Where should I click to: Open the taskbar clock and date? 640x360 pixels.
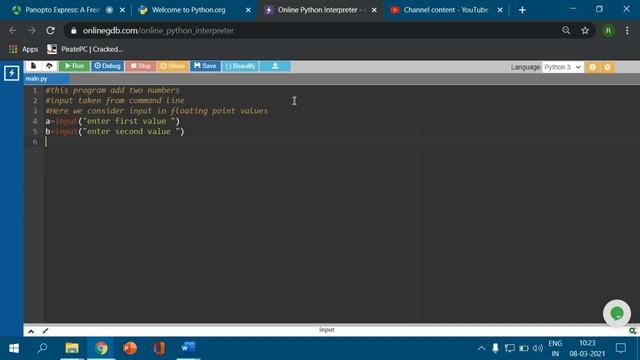(x=587, y=348)
